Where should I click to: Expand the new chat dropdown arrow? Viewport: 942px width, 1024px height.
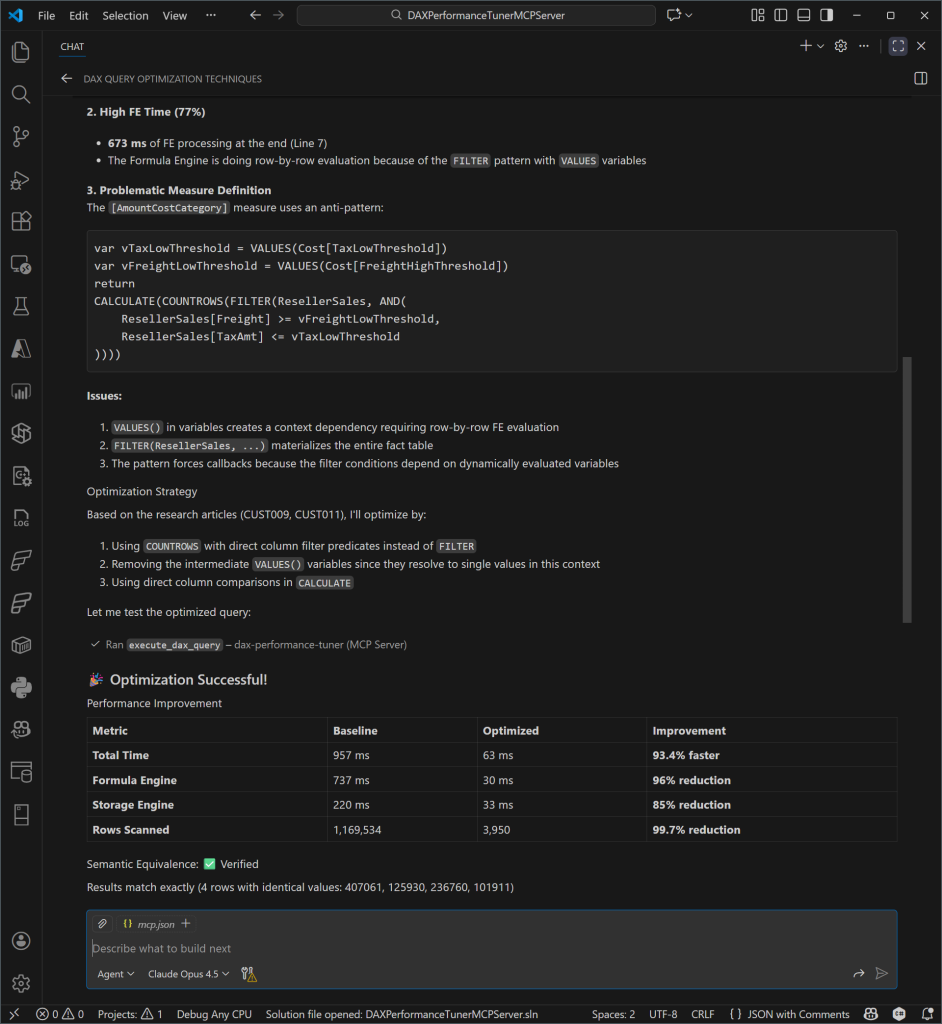click(821, 46)
